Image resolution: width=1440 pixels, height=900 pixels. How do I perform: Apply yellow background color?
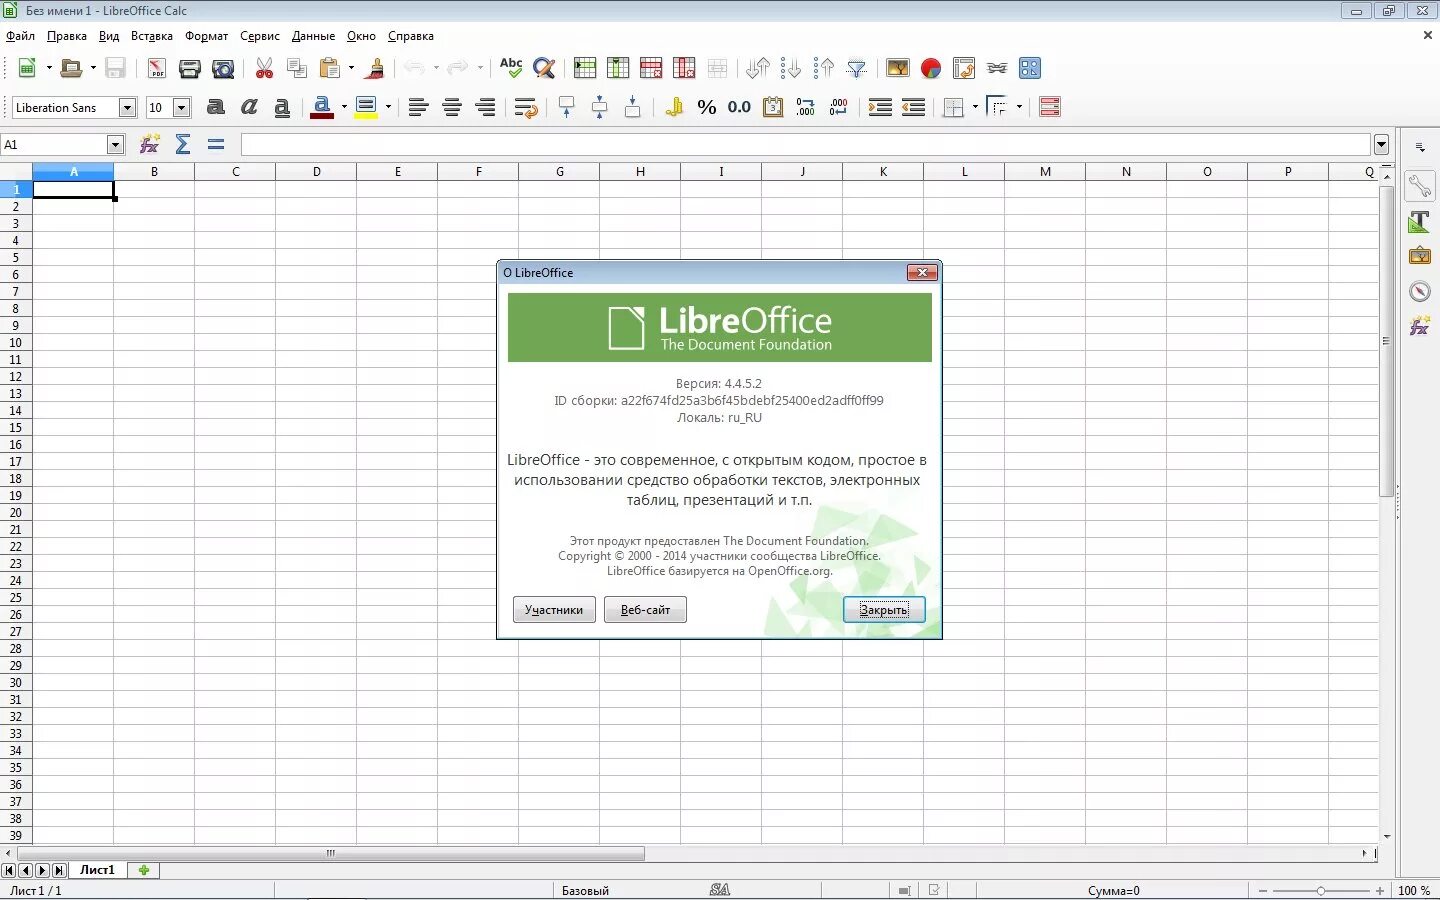(x=366, y=107)
